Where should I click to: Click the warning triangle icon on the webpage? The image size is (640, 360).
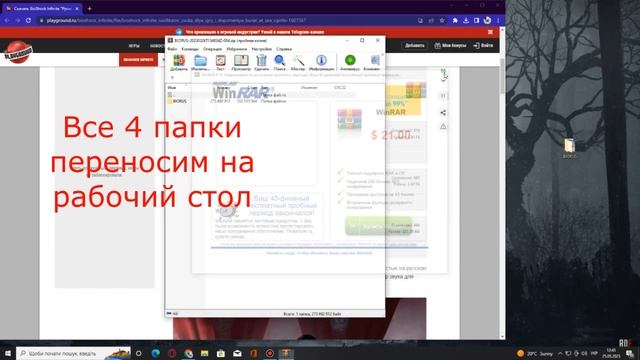coord(443,127)
